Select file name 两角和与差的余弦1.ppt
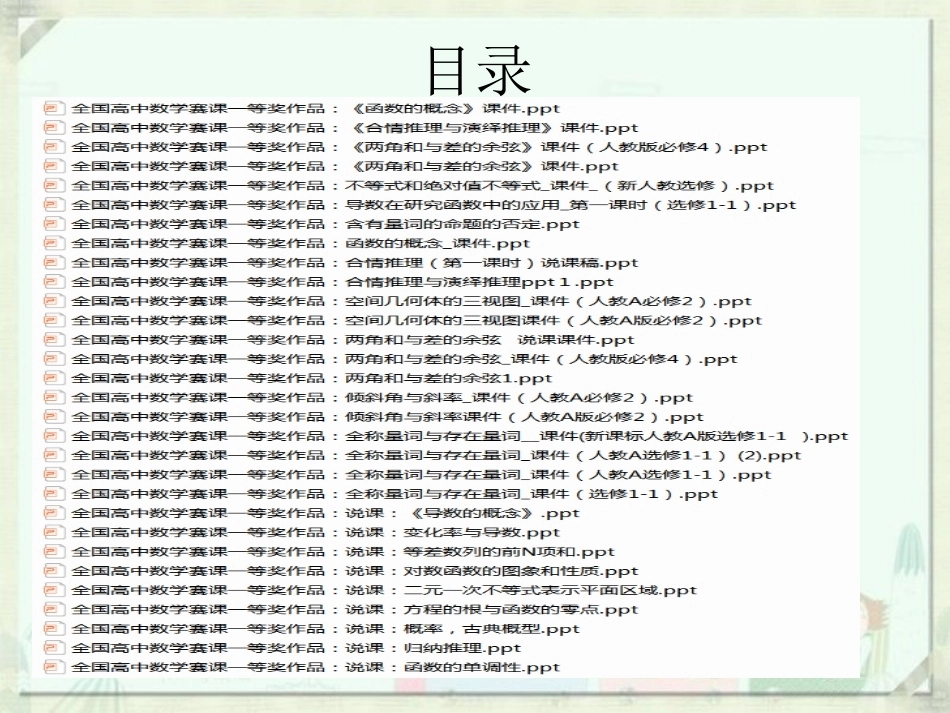950x713 pixels. (x=312, y=379)
